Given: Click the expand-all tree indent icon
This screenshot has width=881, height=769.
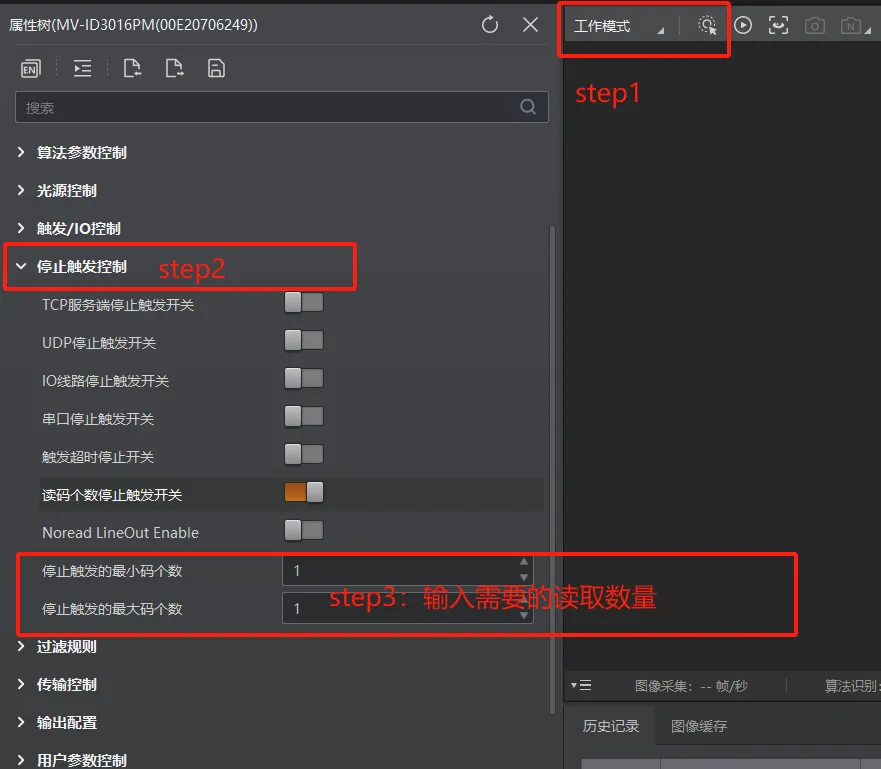Looking at the screenshot, I should click(82, 68).
